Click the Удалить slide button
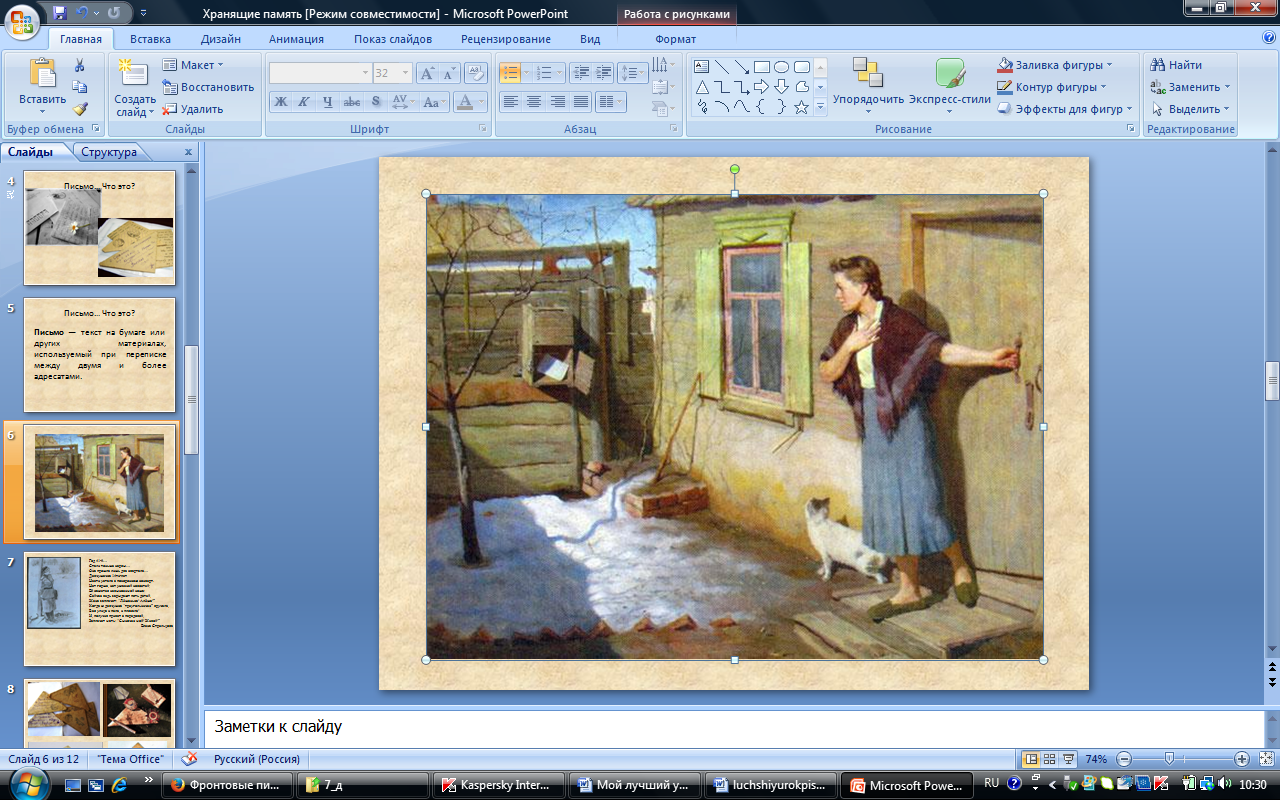 point(193,109)
